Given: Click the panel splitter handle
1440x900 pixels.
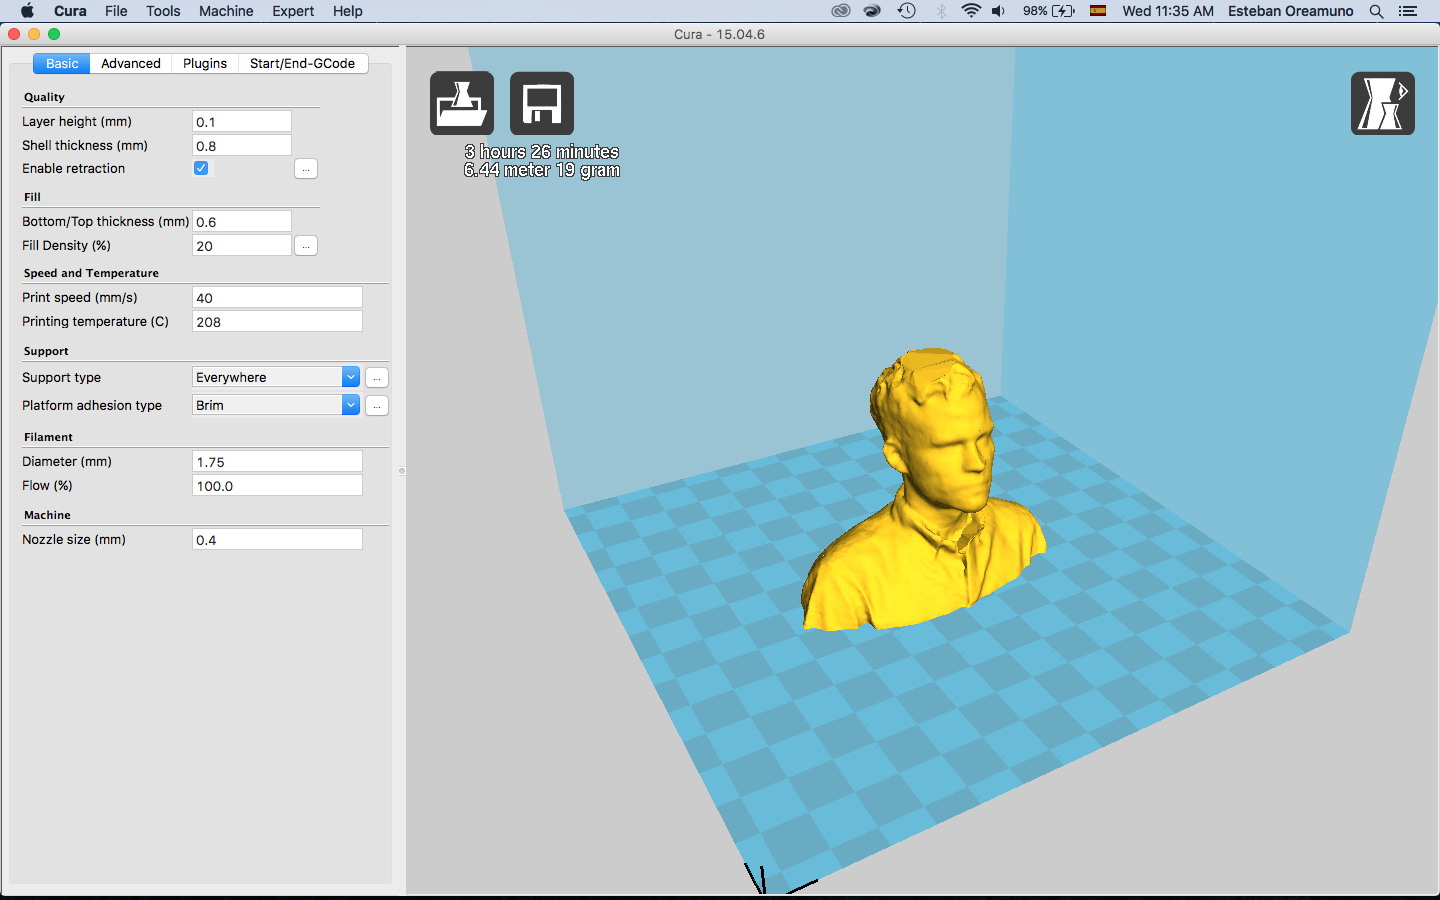Looking at the screenshot, I should pyautogui.click(x=402, y=470).
